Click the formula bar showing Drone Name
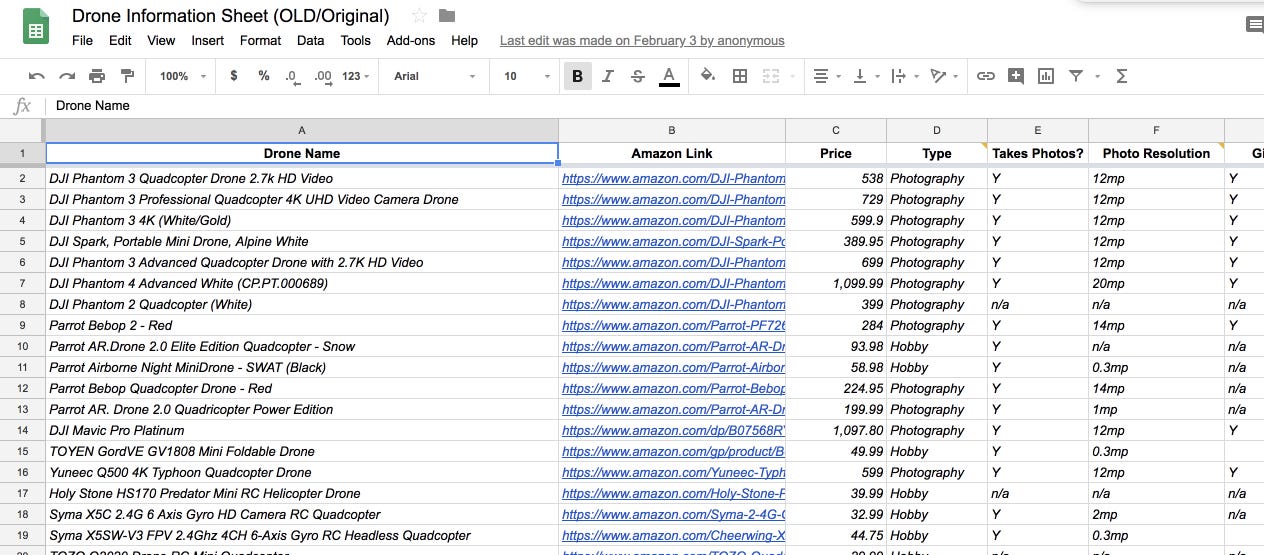The image size is (1264, 555). pos(656,105)
